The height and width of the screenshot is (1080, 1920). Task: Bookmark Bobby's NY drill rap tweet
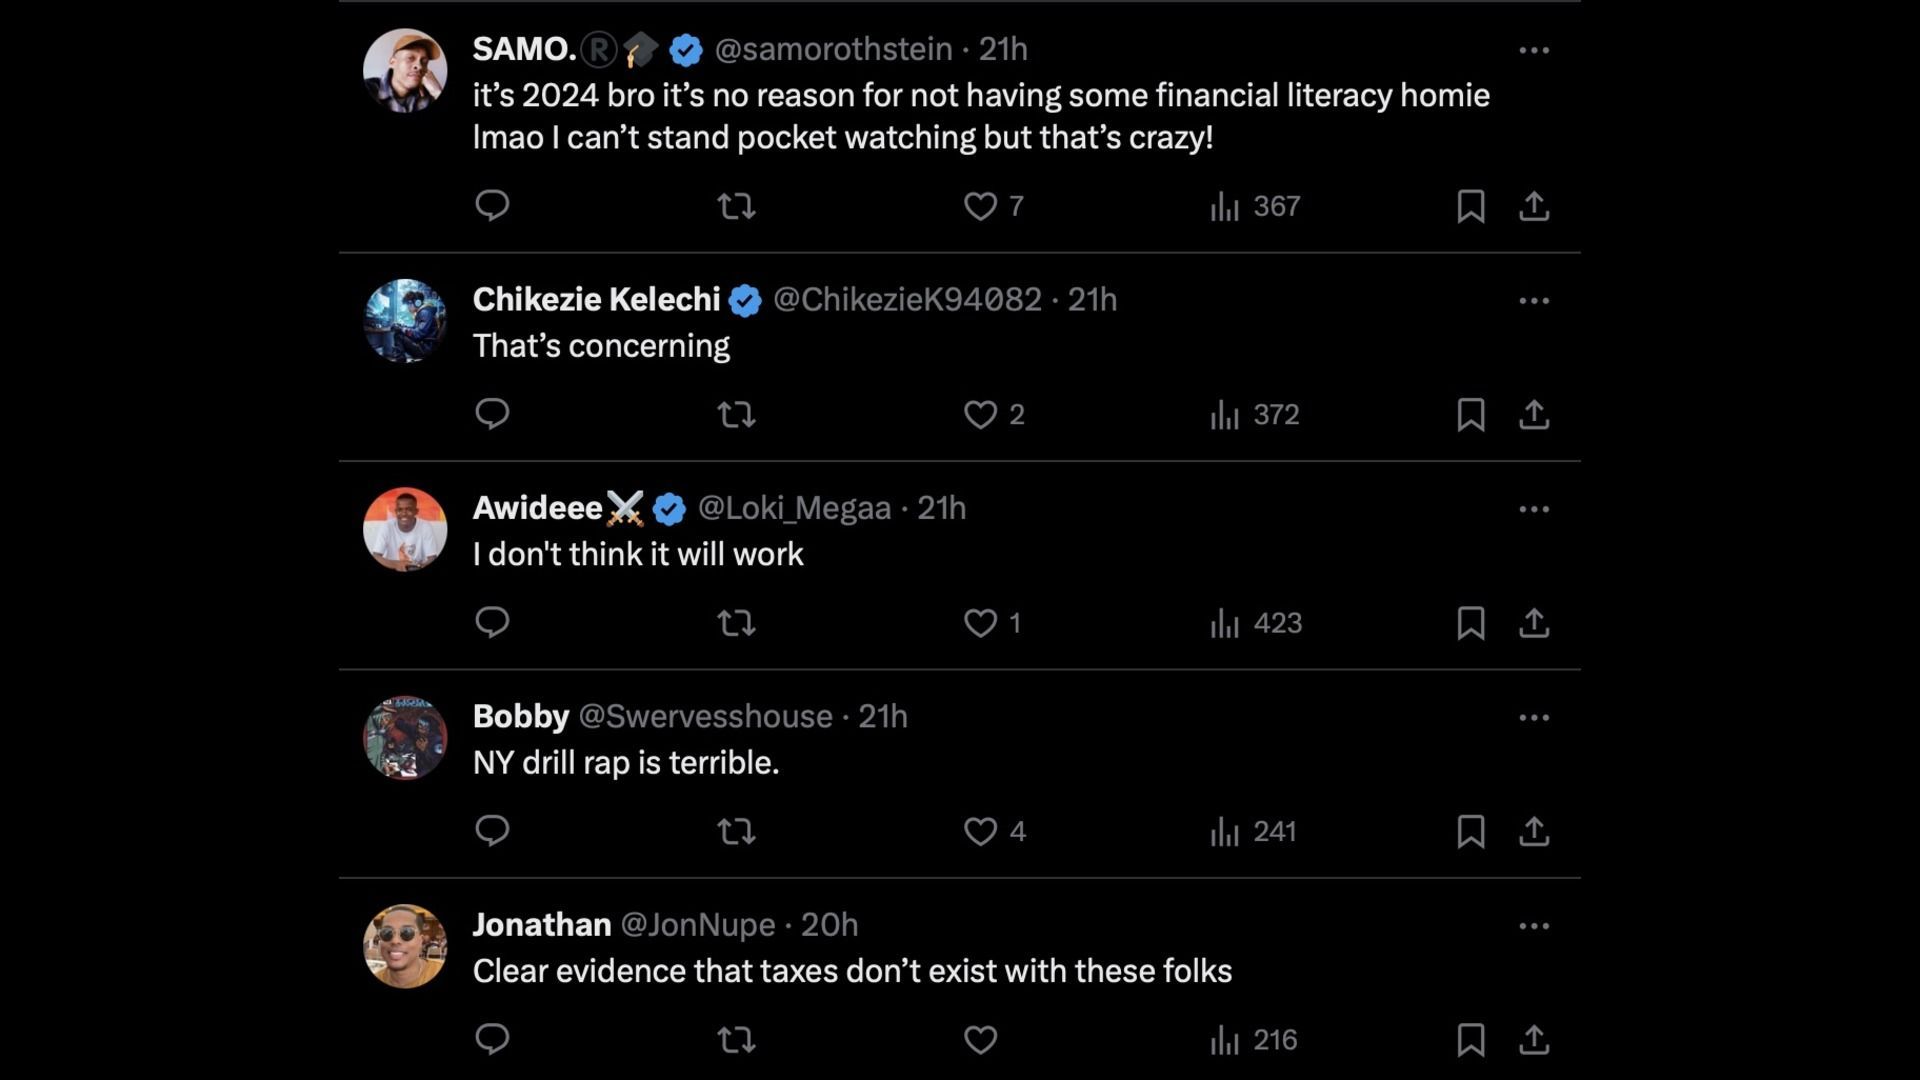click(x=1470, y=831)
